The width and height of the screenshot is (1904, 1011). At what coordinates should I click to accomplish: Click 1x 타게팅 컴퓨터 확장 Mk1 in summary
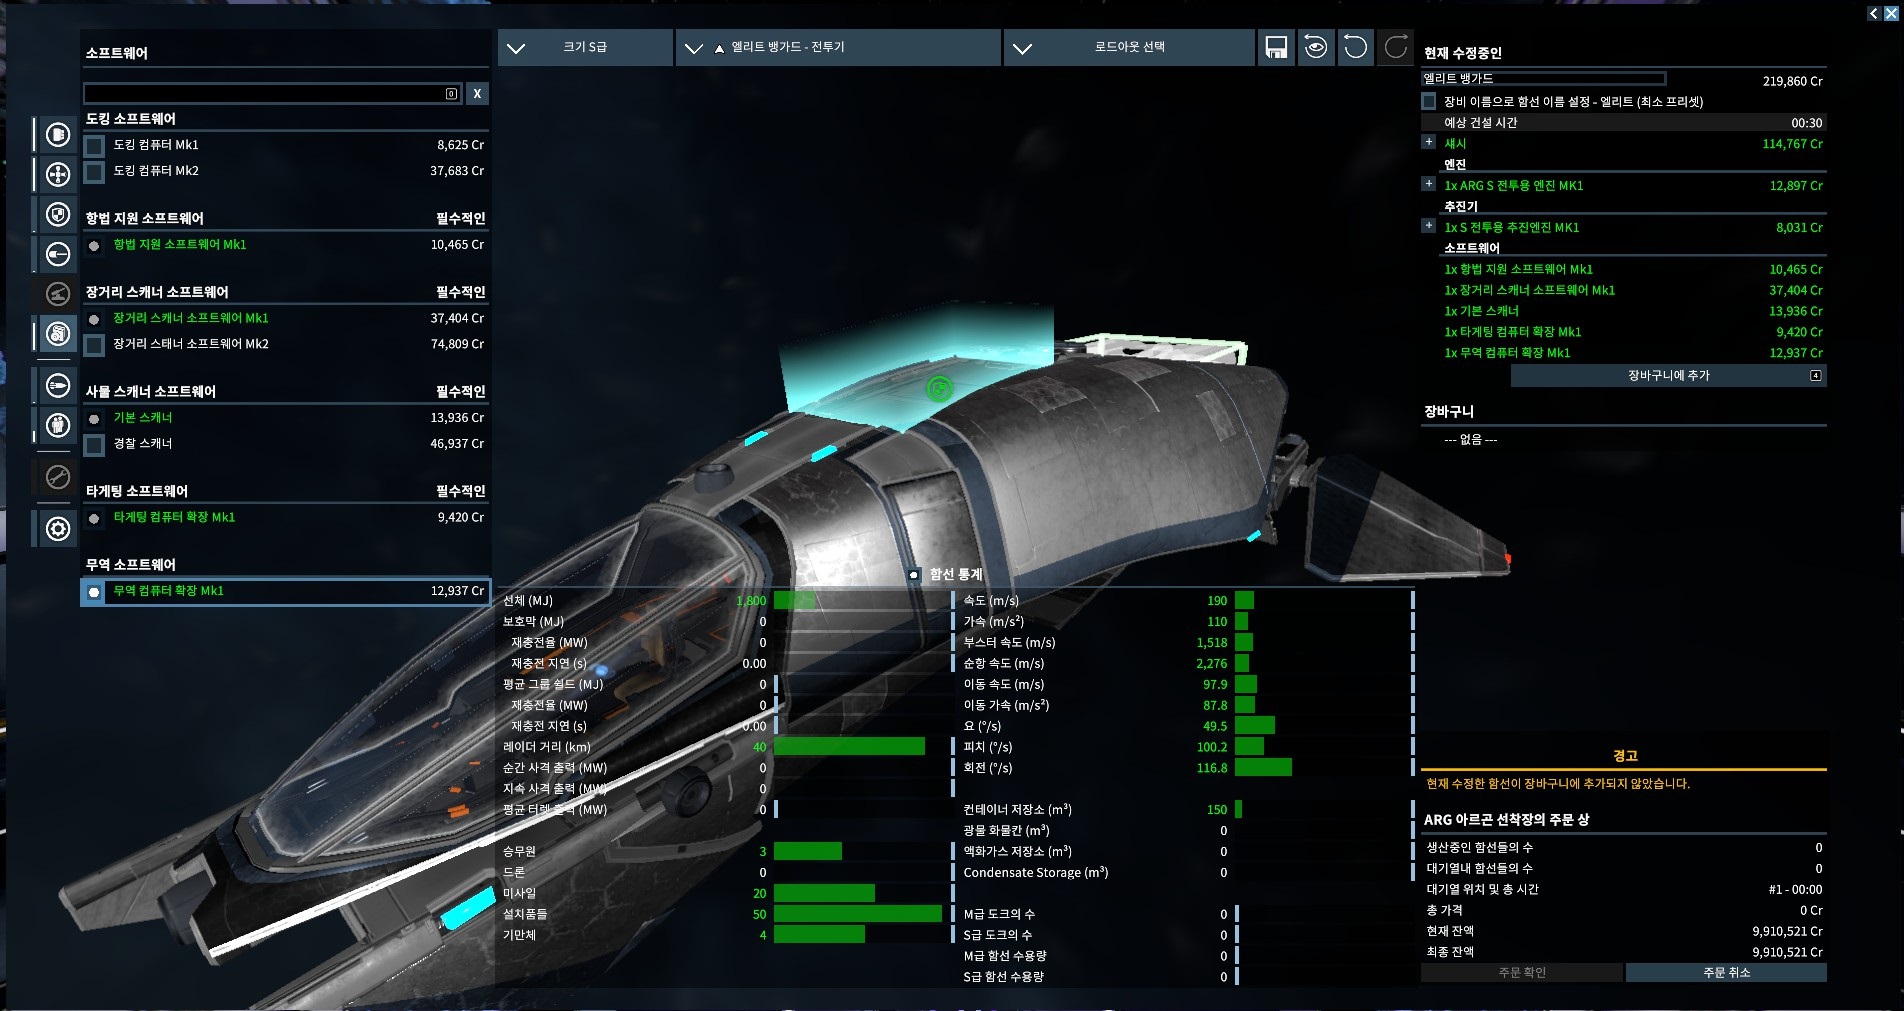pos(1512,332)
